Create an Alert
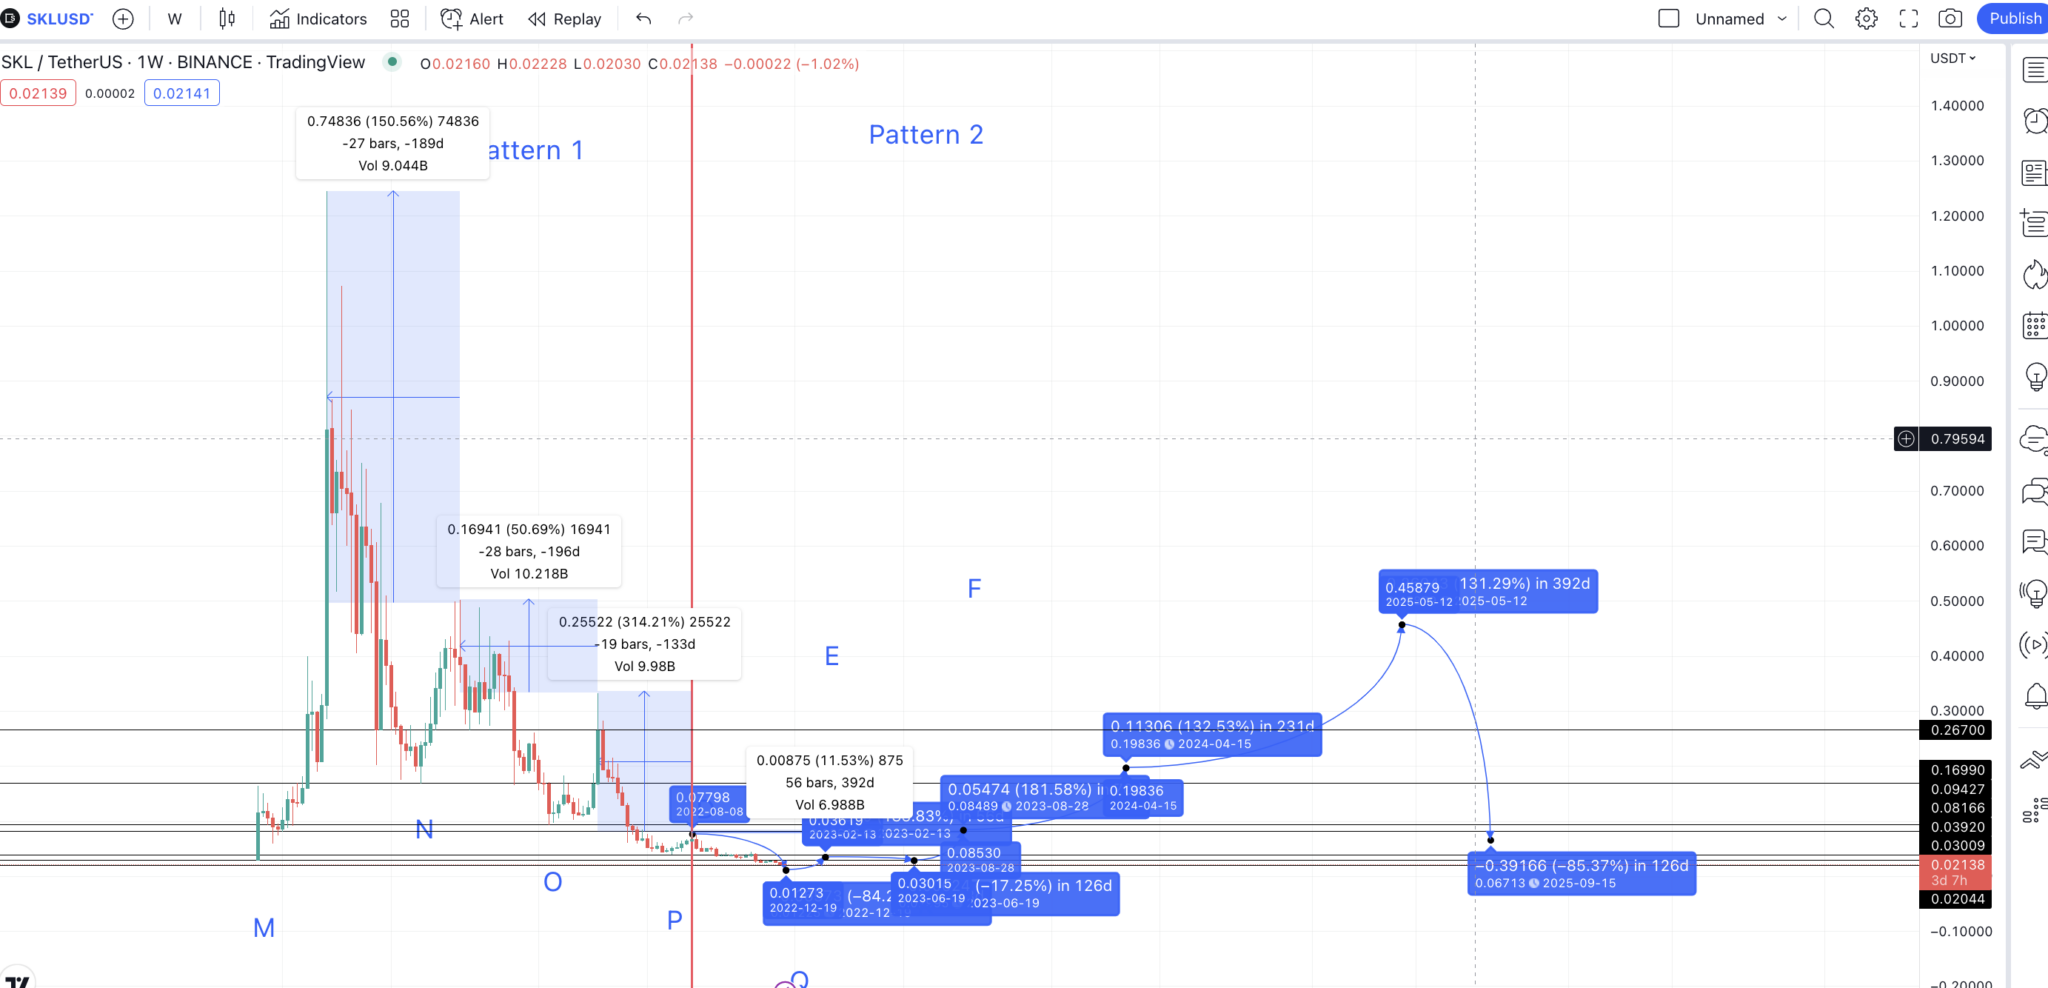Screen dimensions: 2048x988 (x=472, y=18)
